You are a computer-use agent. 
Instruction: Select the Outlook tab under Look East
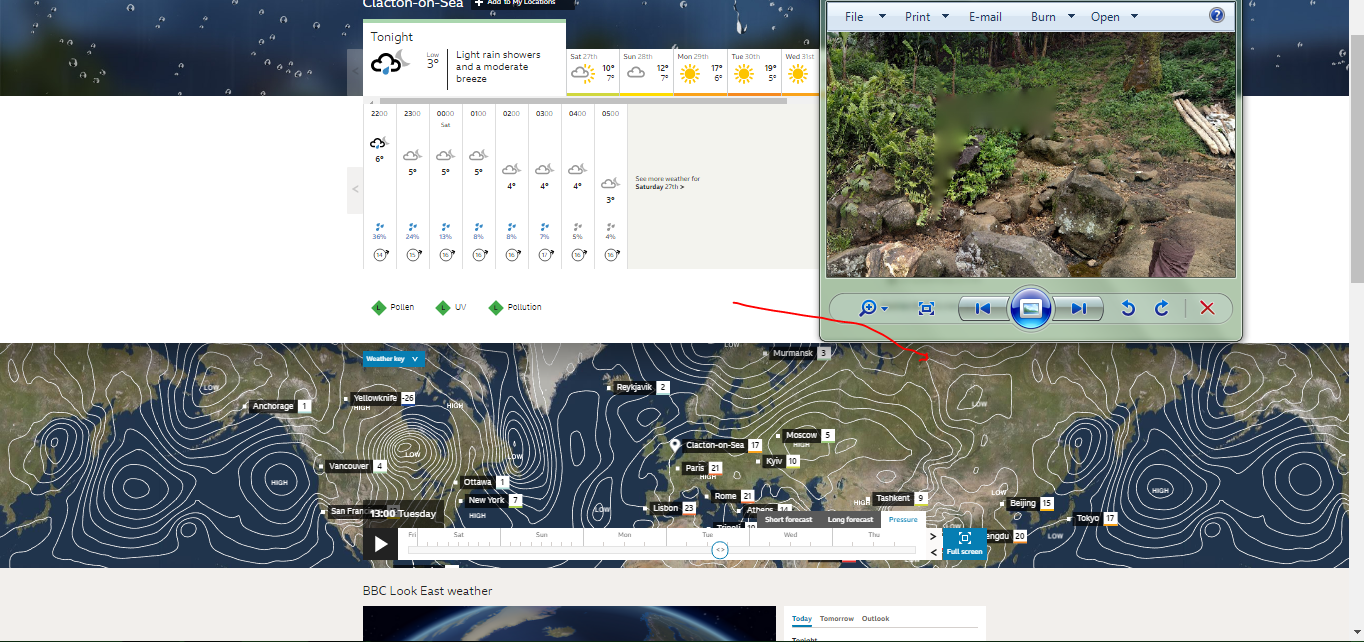[875, 619]
